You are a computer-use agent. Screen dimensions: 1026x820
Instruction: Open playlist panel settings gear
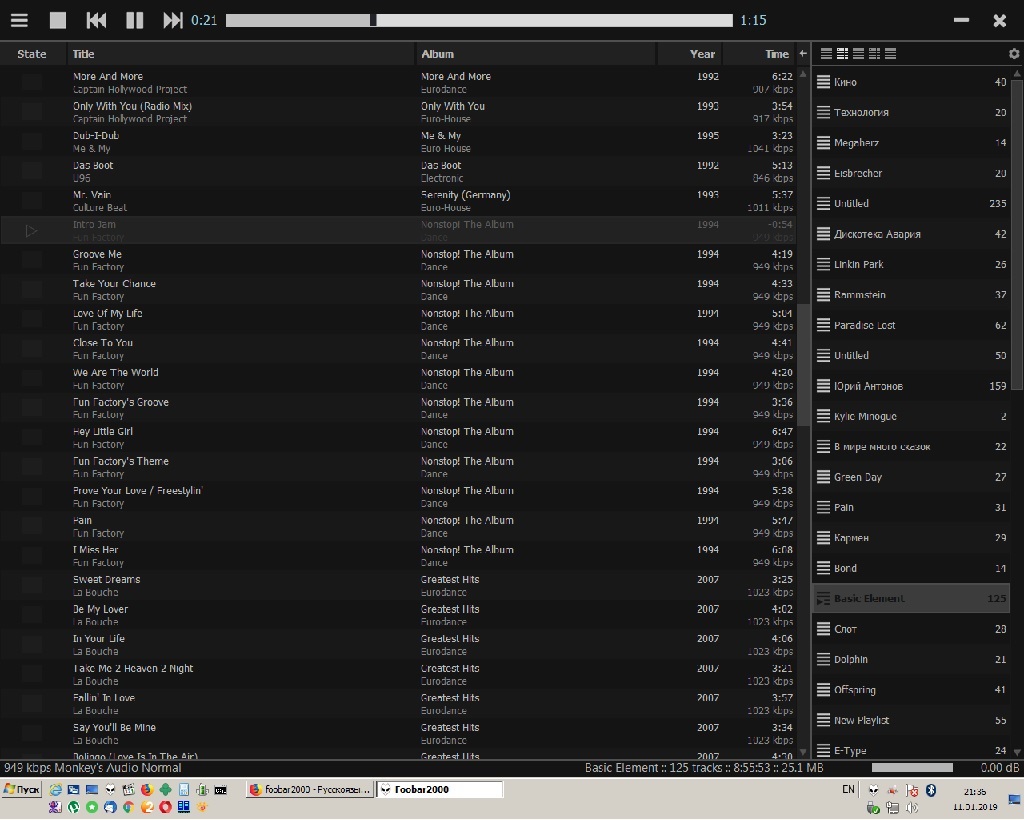tap(1014, 54)
